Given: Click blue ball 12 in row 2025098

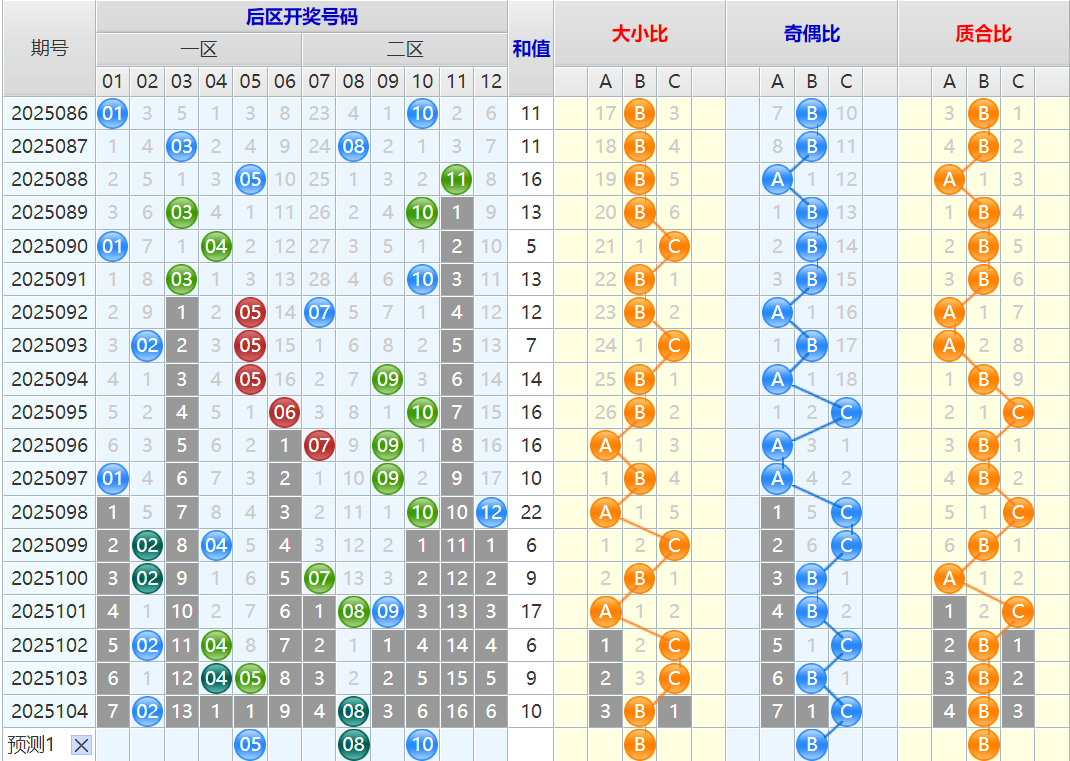Looking at the screenshot, I should [x=491, y=512].
